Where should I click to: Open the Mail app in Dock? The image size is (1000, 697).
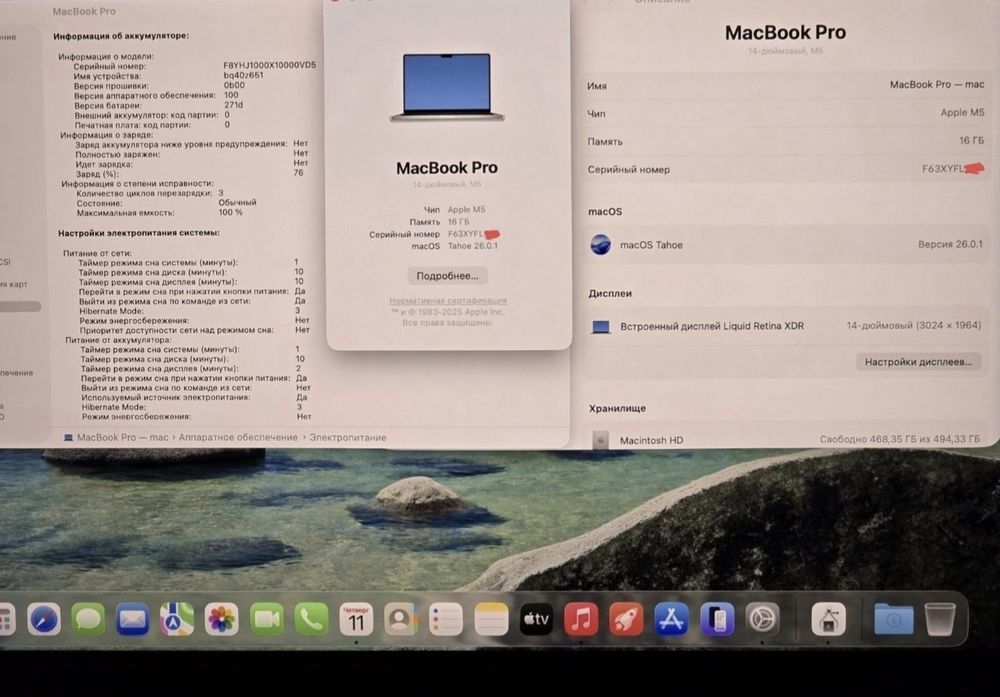click(x=133, y=619)
